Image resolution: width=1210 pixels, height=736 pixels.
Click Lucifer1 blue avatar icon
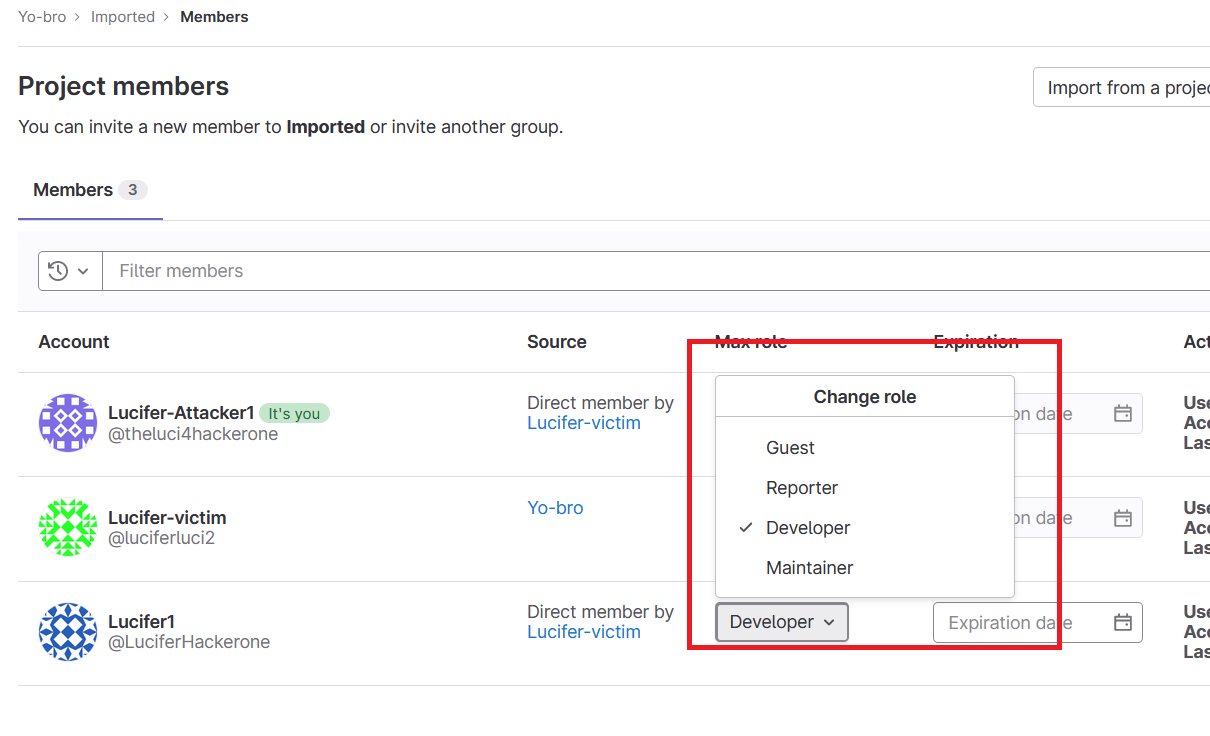point(67,631)
